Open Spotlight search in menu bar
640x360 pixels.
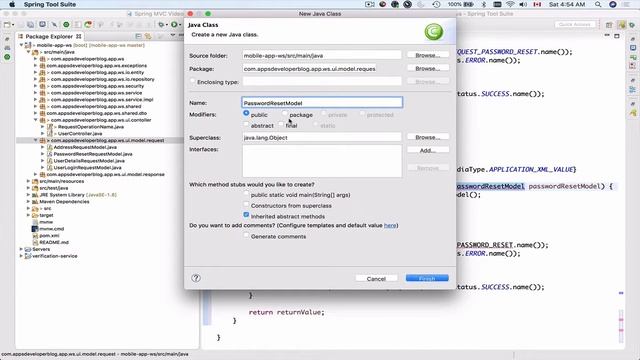tap(598, 4)
